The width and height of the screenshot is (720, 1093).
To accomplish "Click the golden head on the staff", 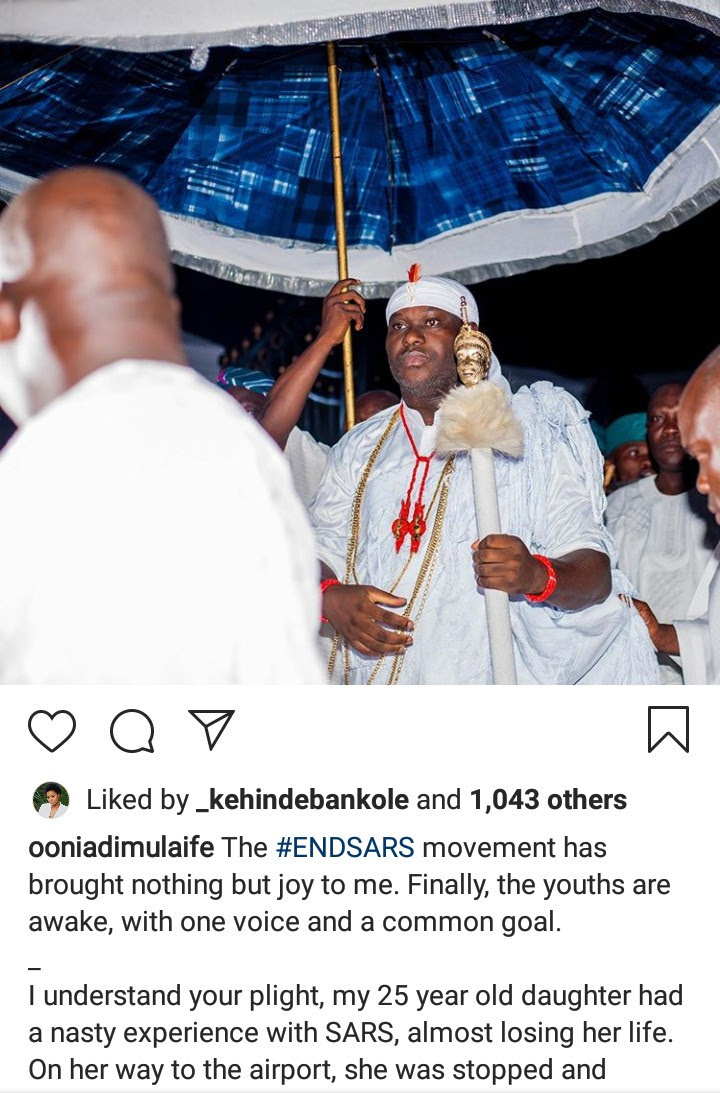I will [473, 352].
